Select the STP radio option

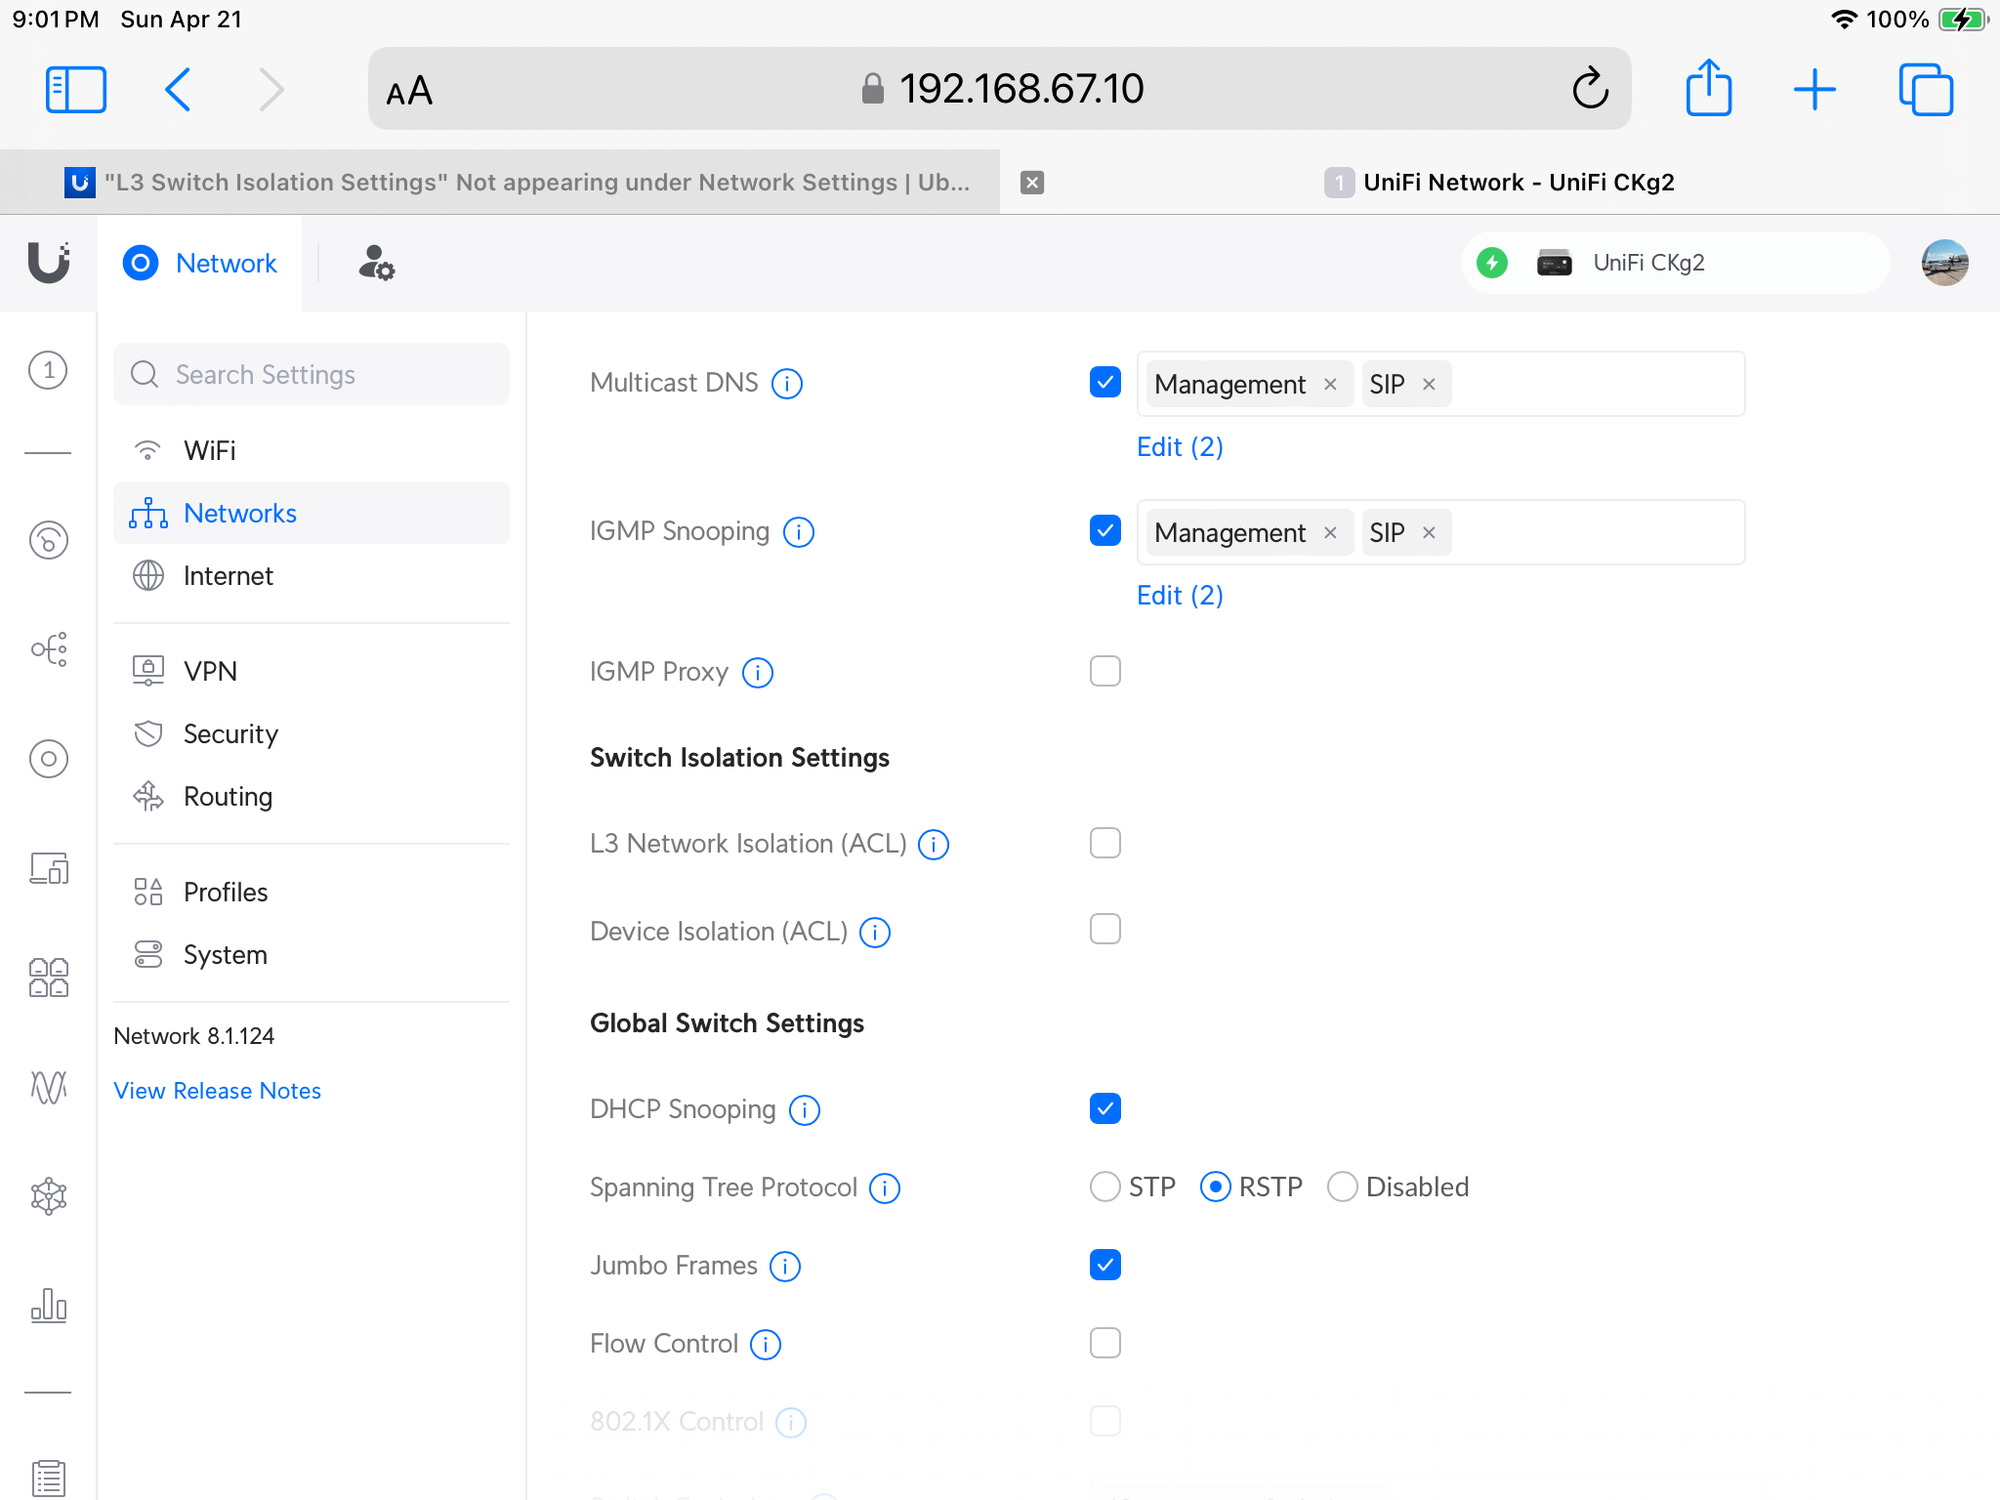coord(1105,1187)
